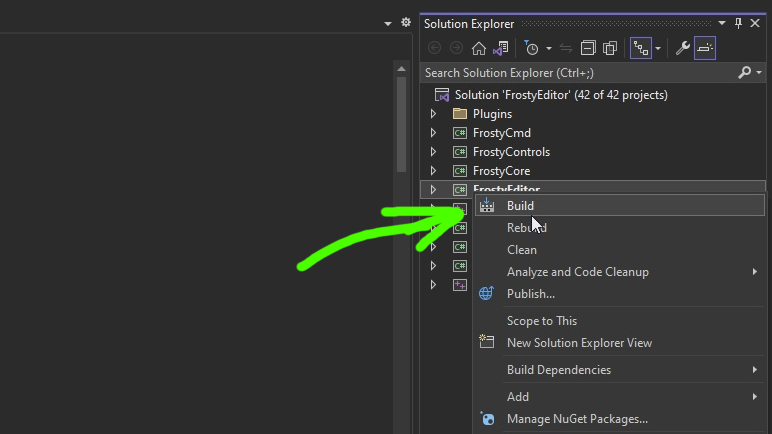Select the FrostyCmd C# project icon

tap(460, 133)
